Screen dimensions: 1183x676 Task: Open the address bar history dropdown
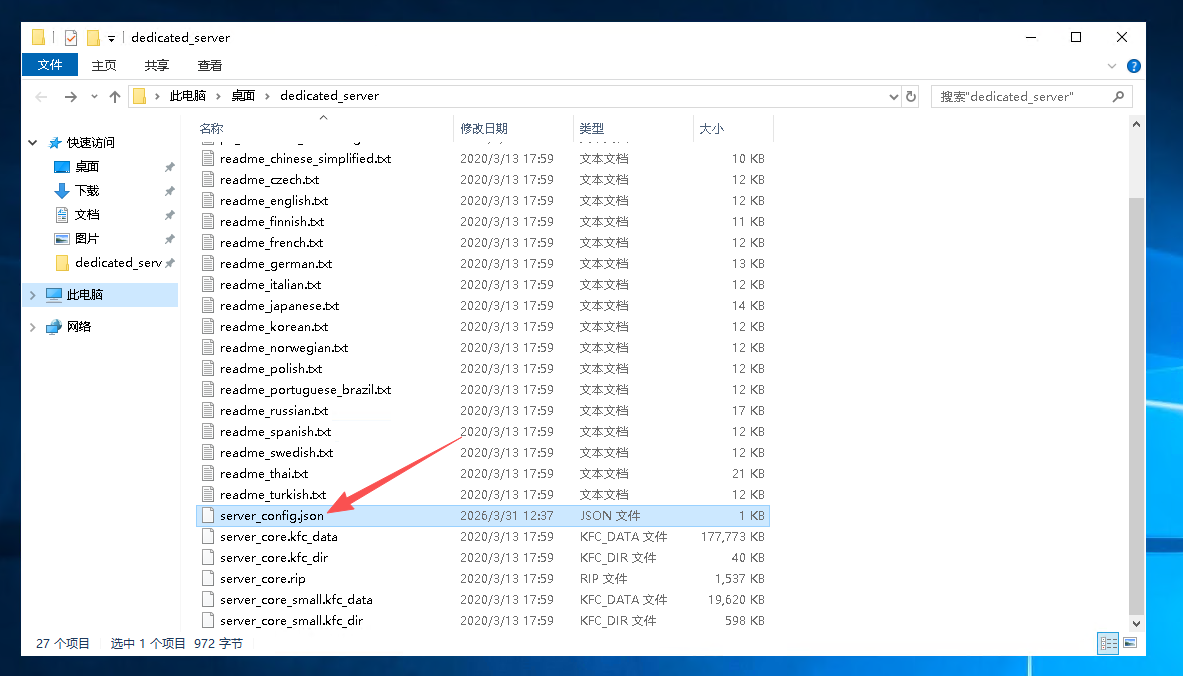(x=894, y=97)
